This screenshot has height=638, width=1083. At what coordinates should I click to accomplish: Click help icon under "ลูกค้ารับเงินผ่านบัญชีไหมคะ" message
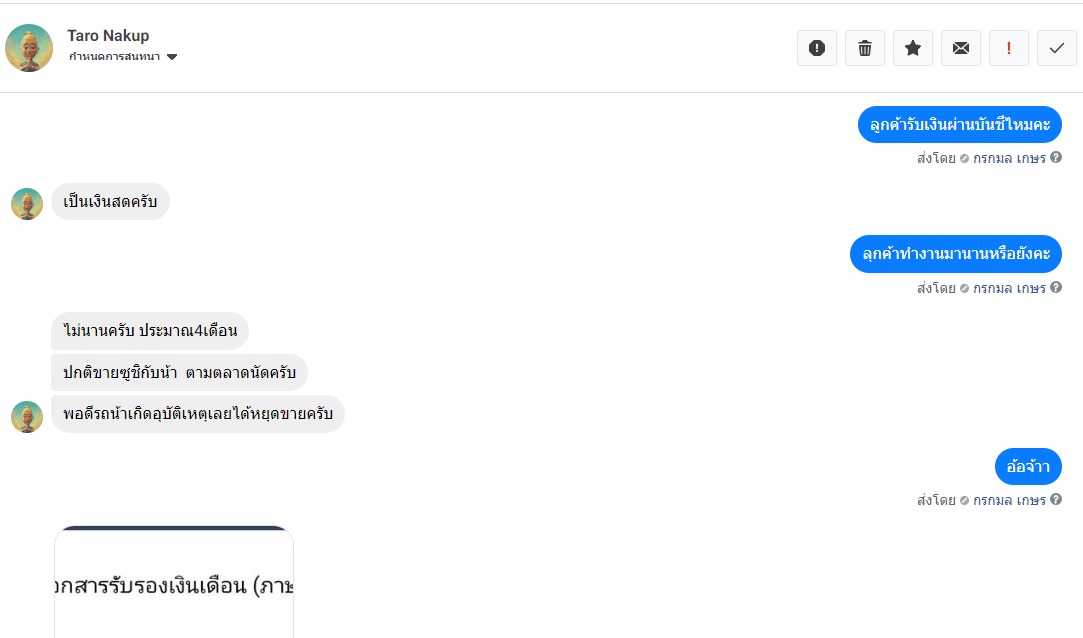coord(1056,158)
